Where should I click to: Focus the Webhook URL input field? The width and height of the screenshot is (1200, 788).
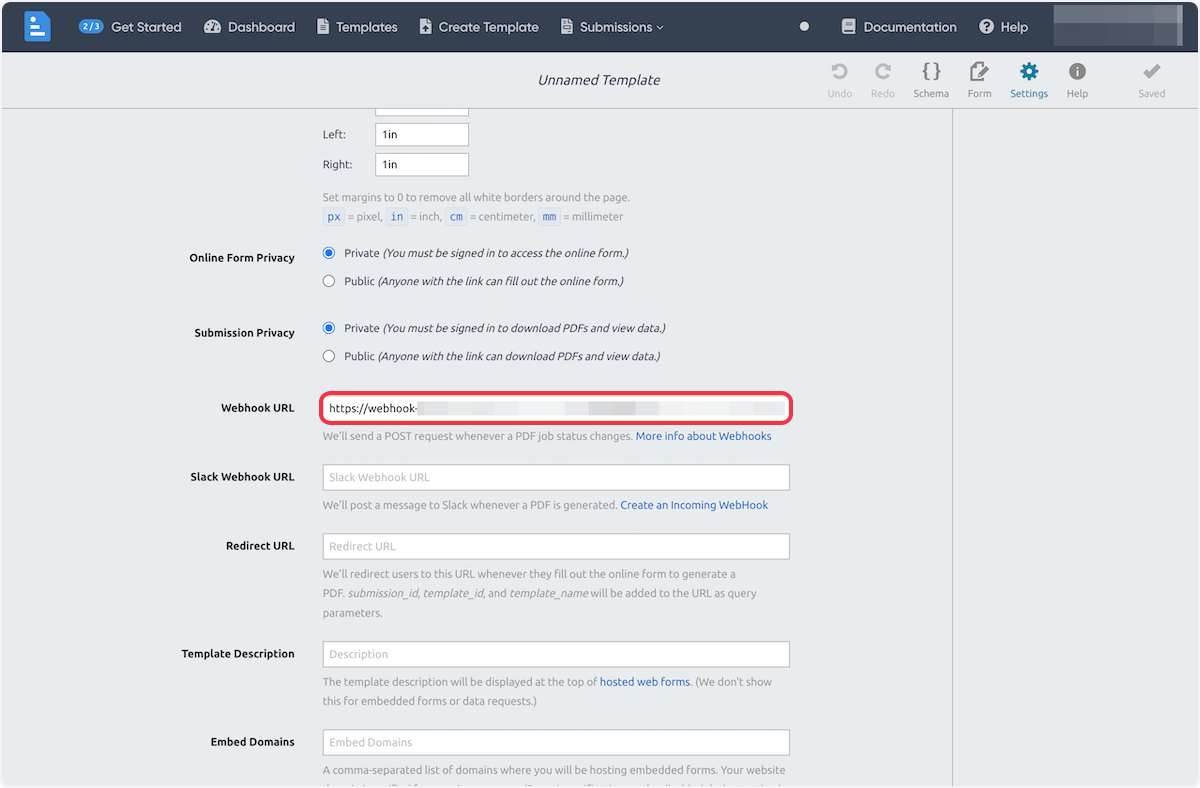(x=556, y=408)
